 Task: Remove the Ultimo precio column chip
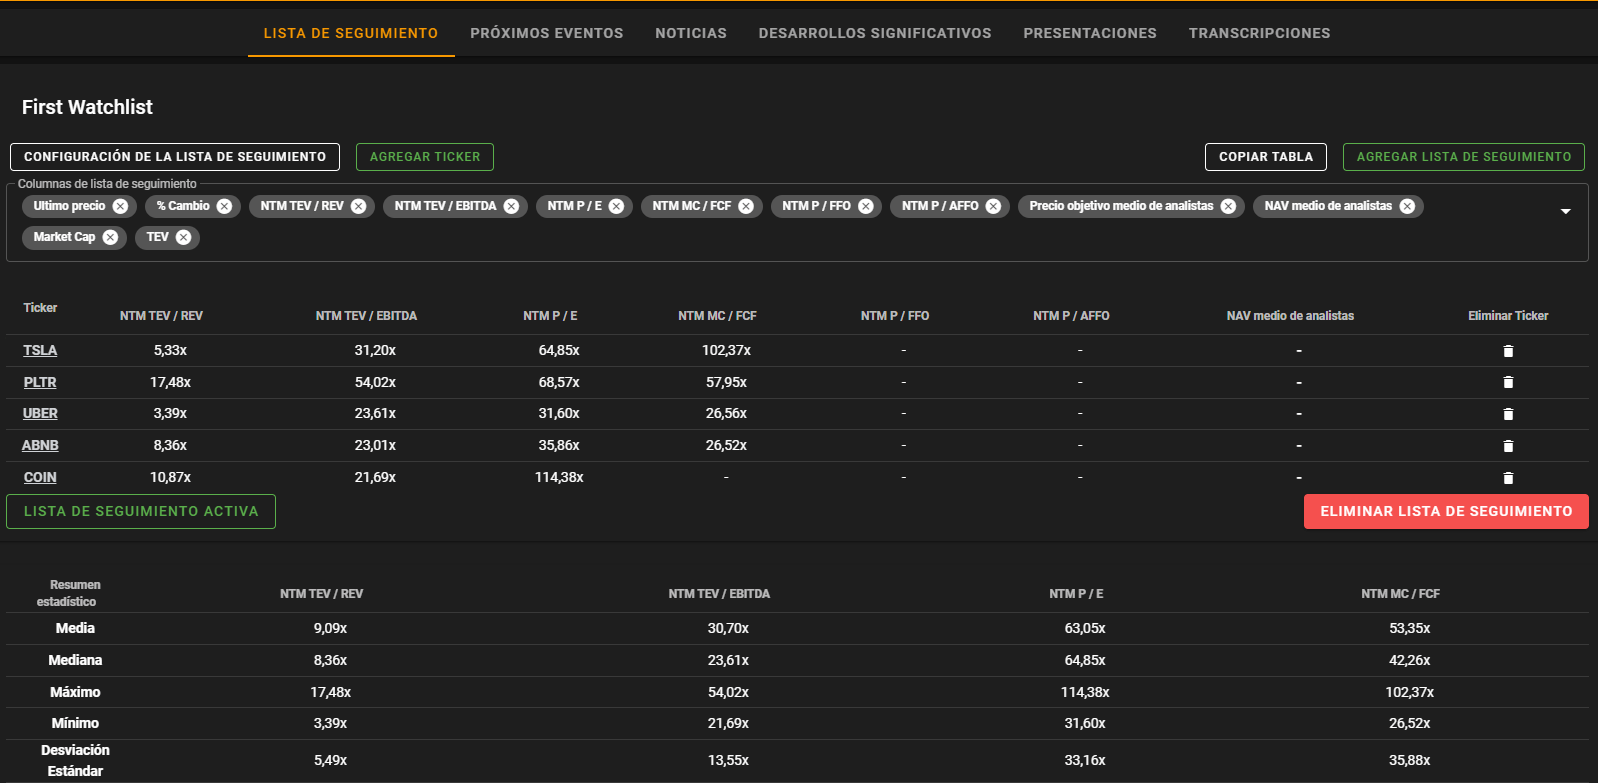(120, 206)
